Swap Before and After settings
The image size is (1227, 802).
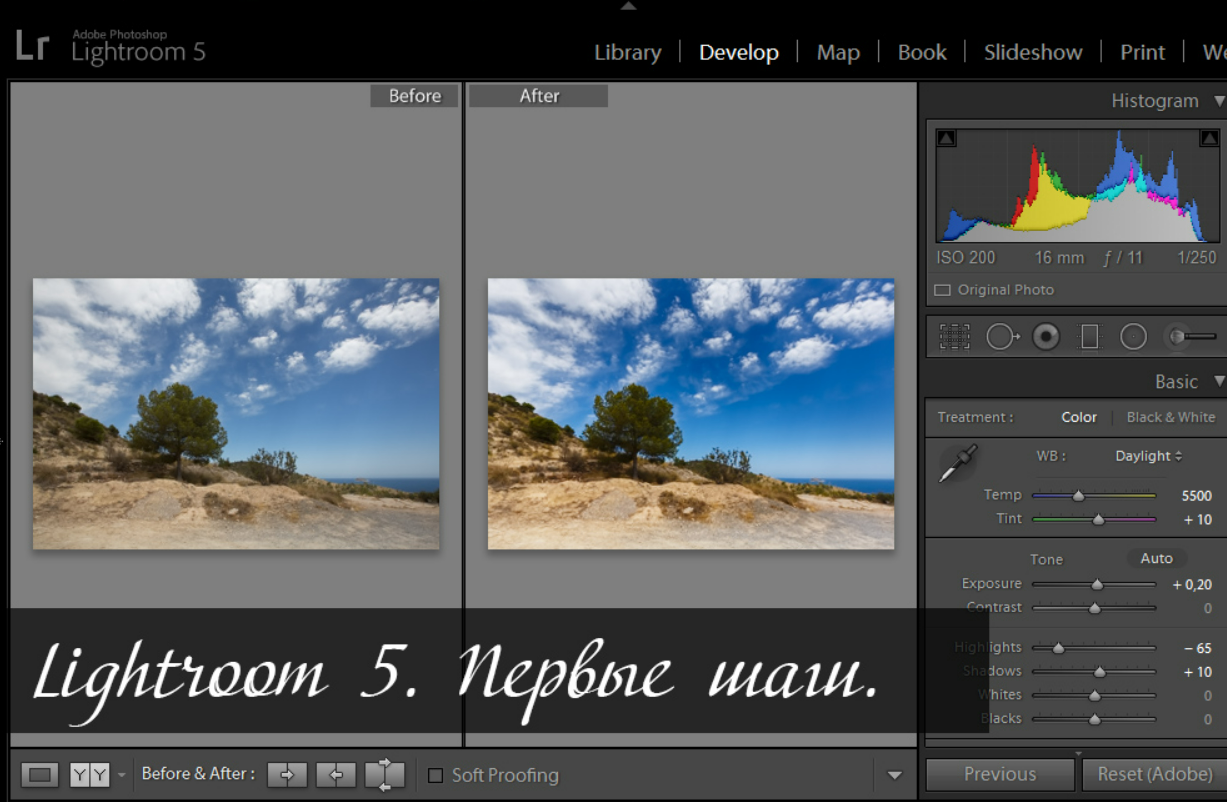tap(385, 775)
